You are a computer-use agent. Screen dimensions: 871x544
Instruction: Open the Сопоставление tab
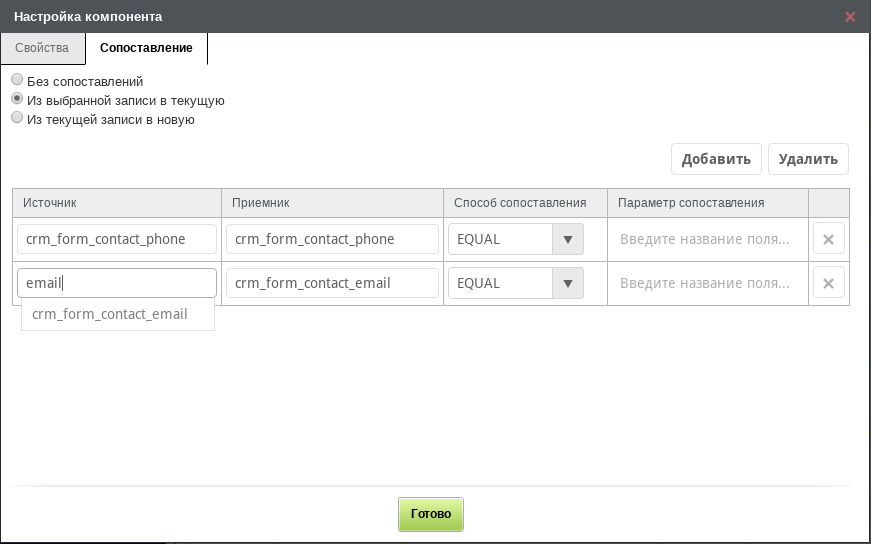click(146, 48)
